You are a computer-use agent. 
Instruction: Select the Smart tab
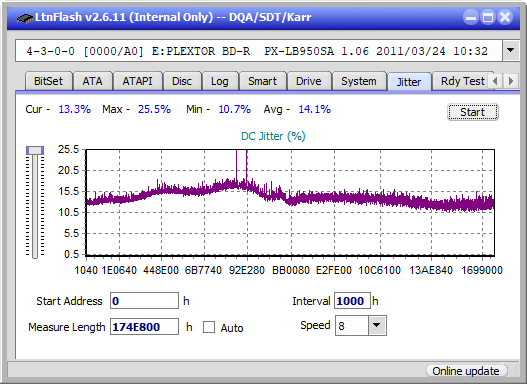[262, 81]
